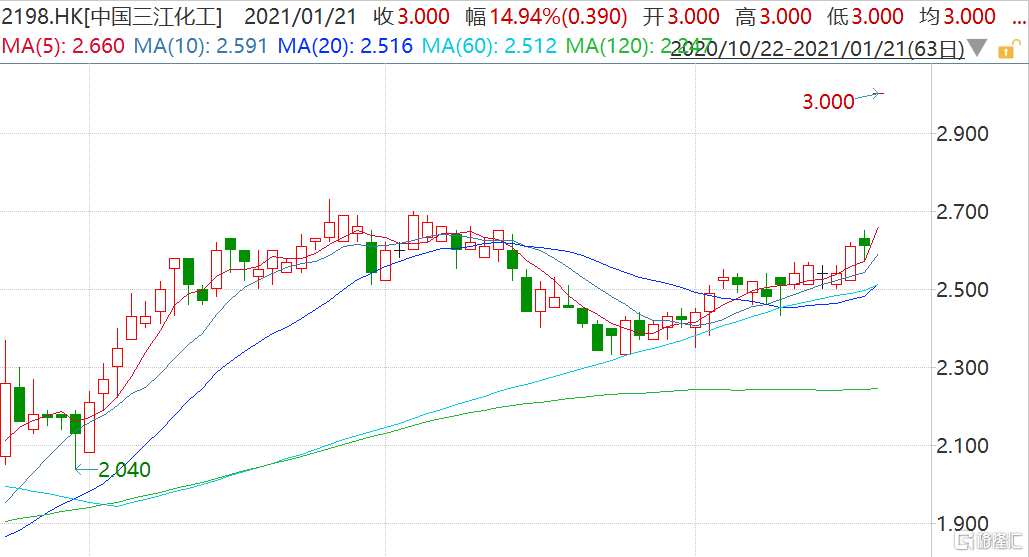Select the last green candlestick on chart

(x=865, y=241)
